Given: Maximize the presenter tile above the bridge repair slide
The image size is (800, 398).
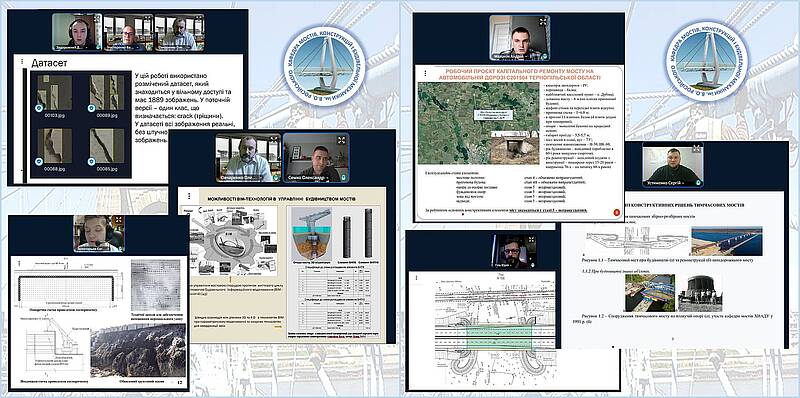Looking at the screenshot, I should [543, 22].
